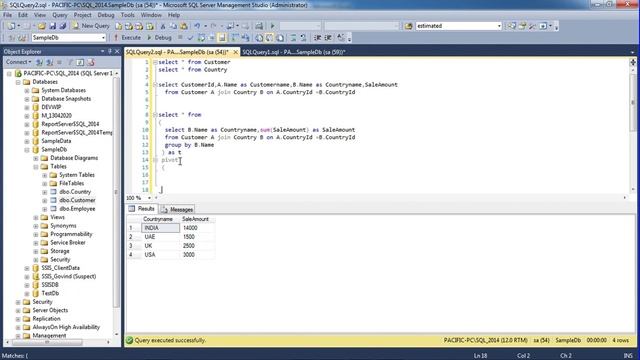This screenshot has height=360, width=640.
Task: Click the Save All icon
Action: point(62,26)
